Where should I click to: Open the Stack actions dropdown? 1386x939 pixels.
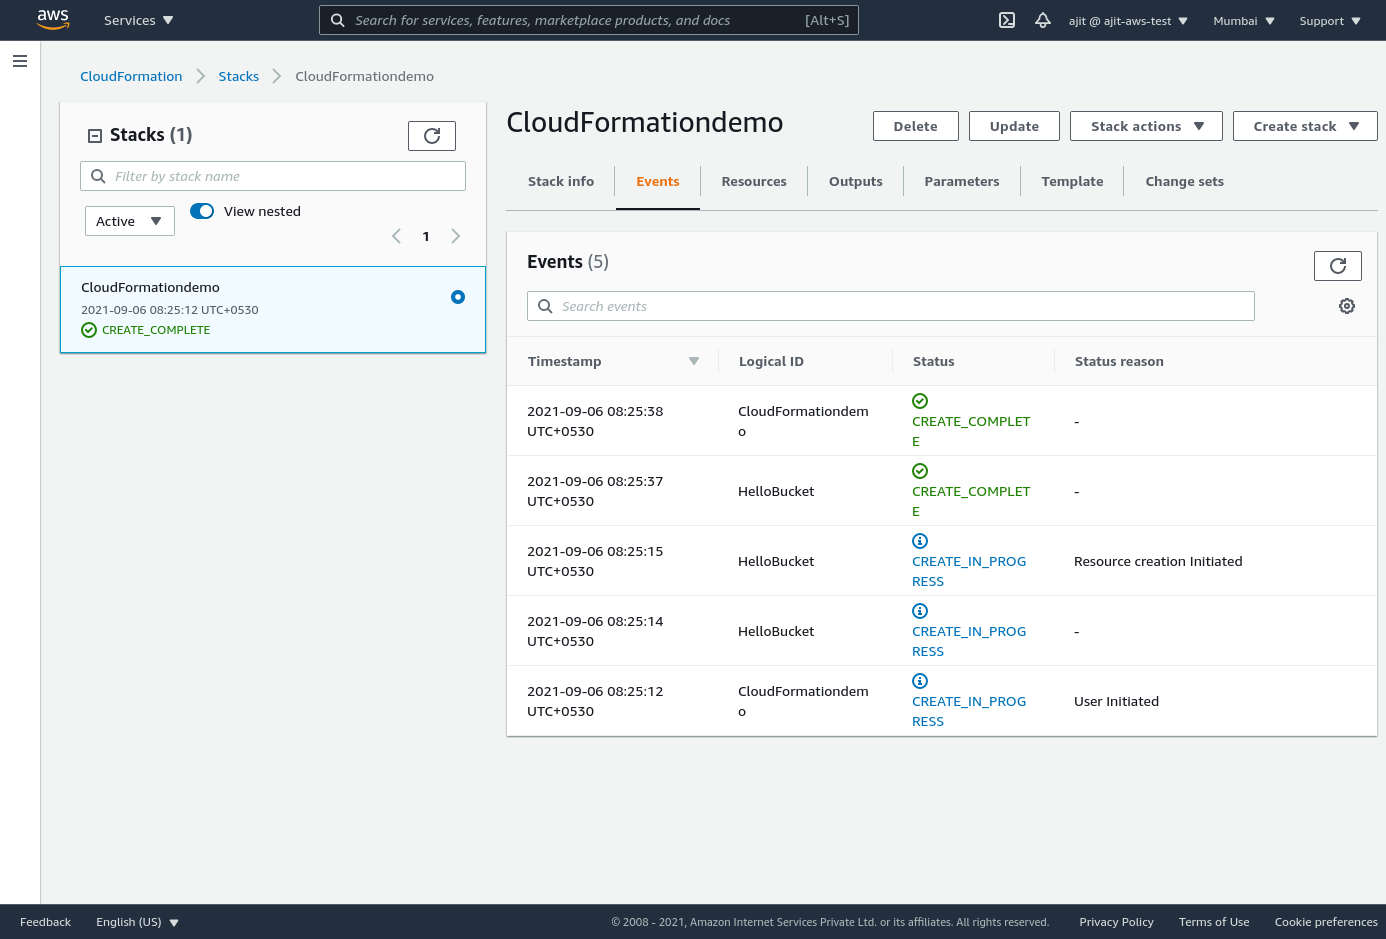click(1146, 126)
